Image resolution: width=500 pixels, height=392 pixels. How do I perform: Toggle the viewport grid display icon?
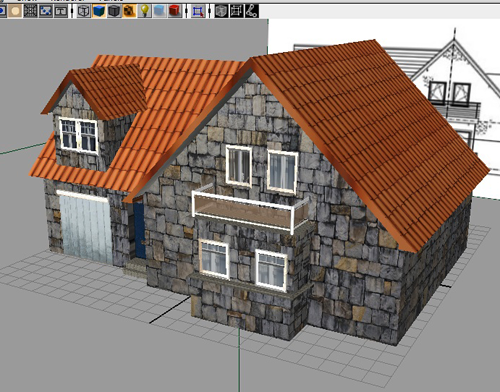click(x=30, y=11)
